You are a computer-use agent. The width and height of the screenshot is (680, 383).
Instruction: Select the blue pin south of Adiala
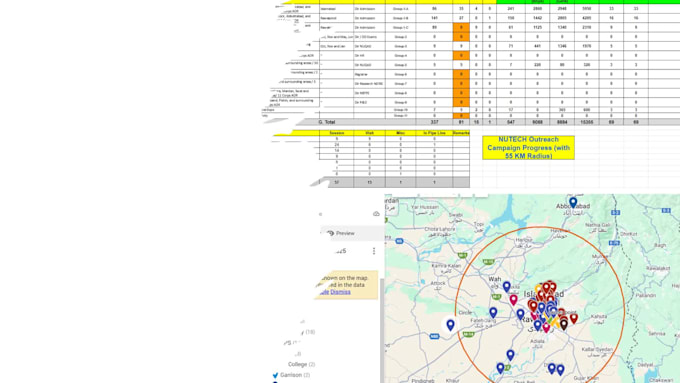pos(510,355)
